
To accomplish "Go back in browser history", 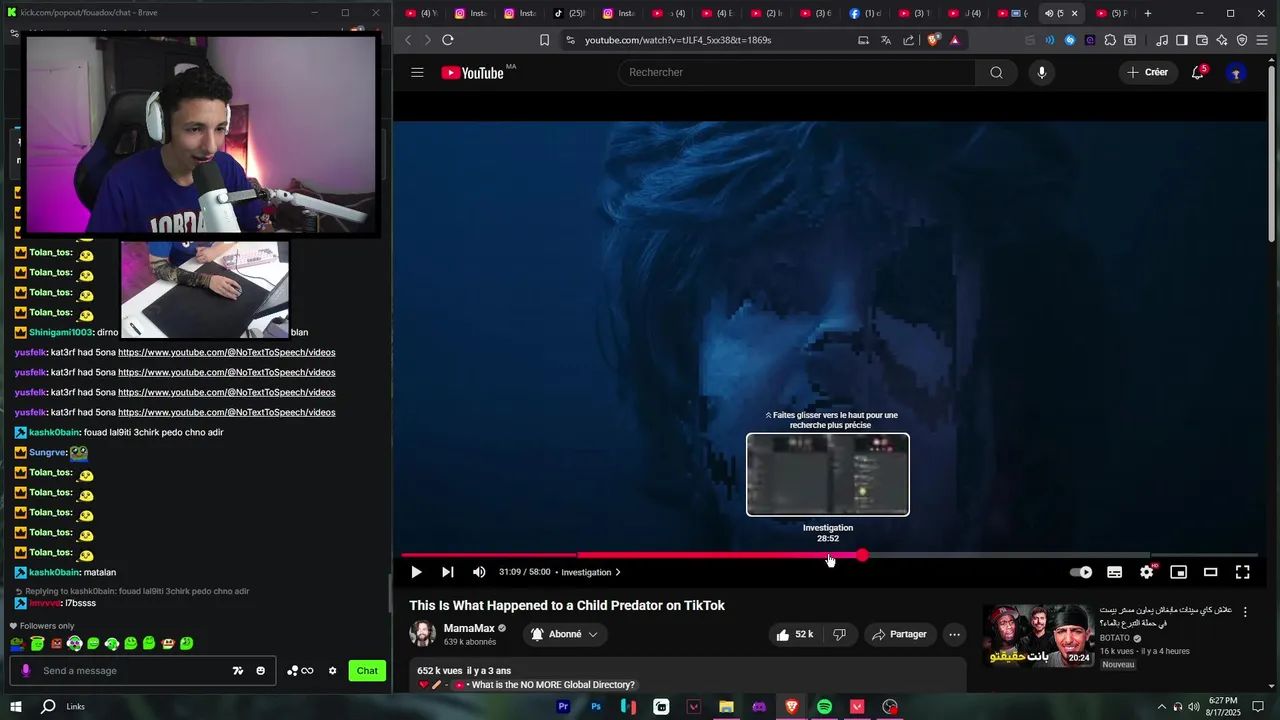I will click(x=408, y=40).
